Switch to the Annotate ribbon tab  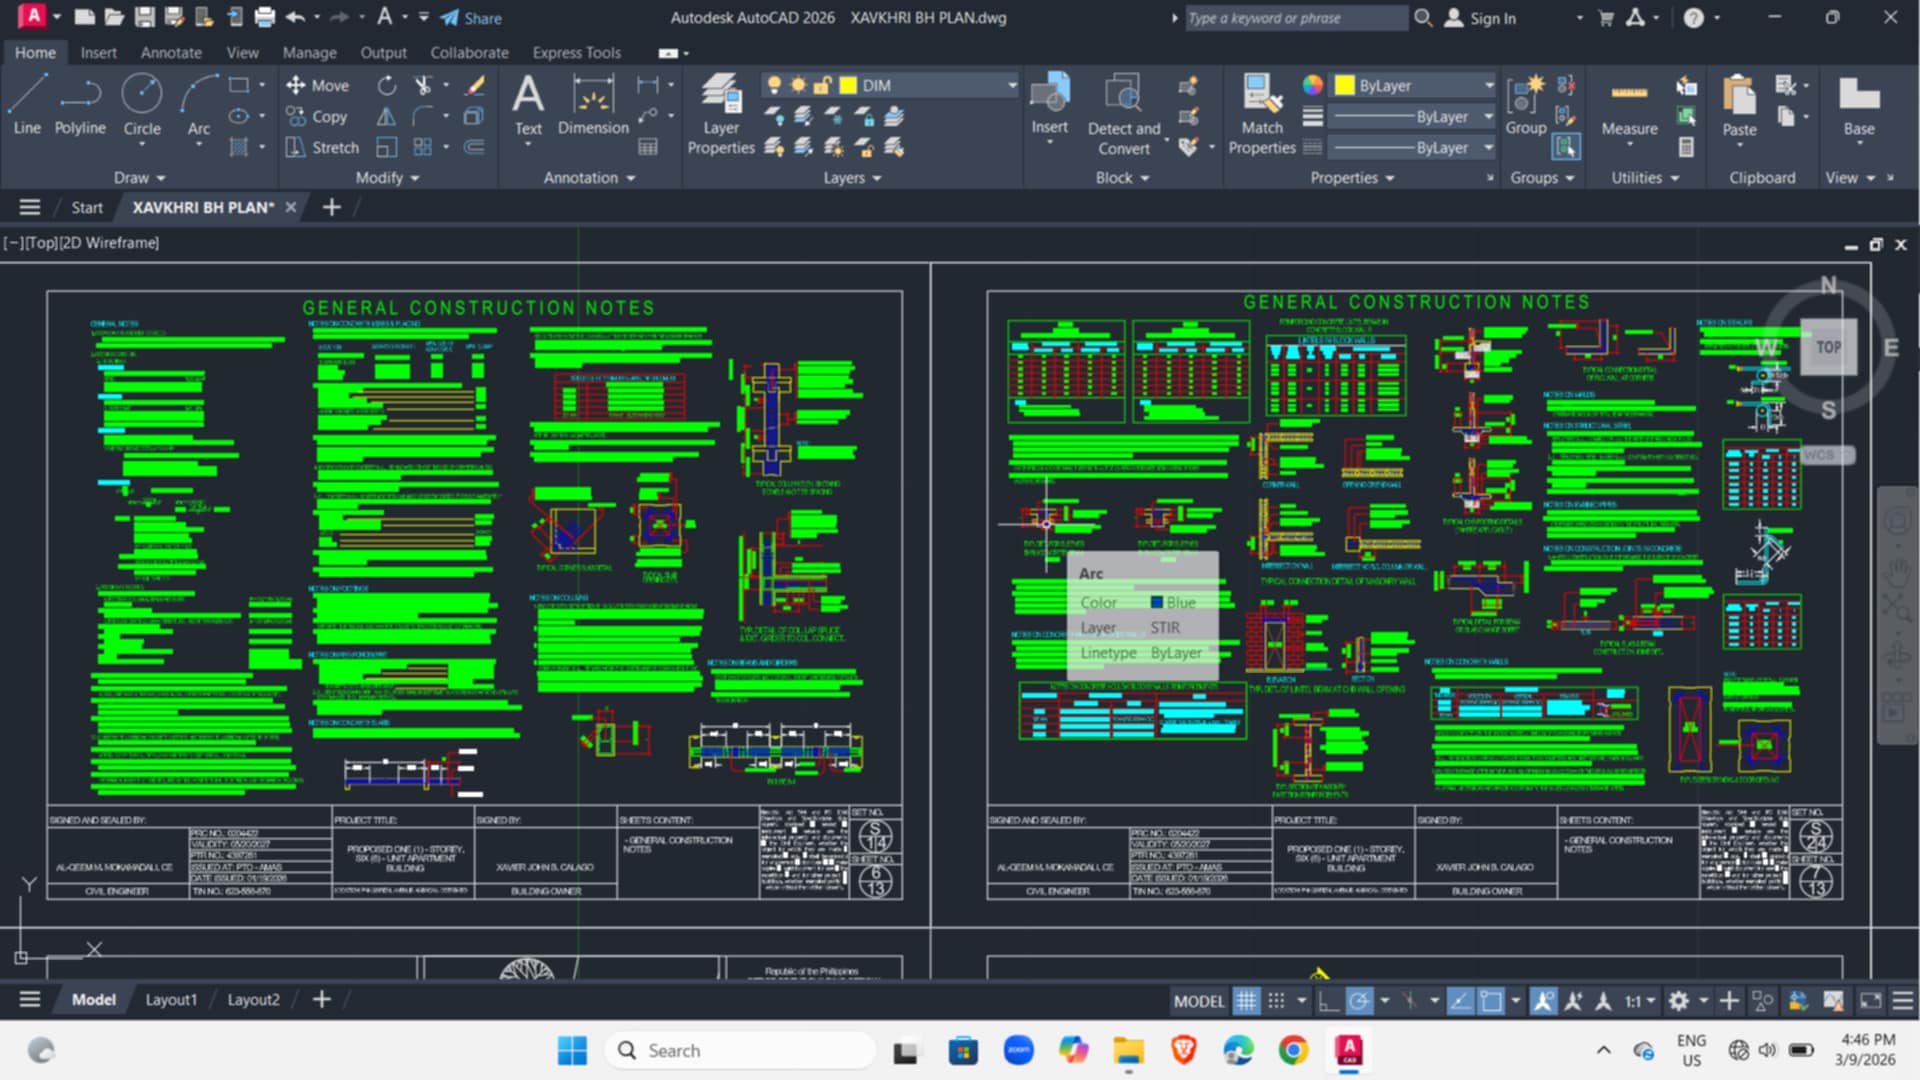pos(171,53)
